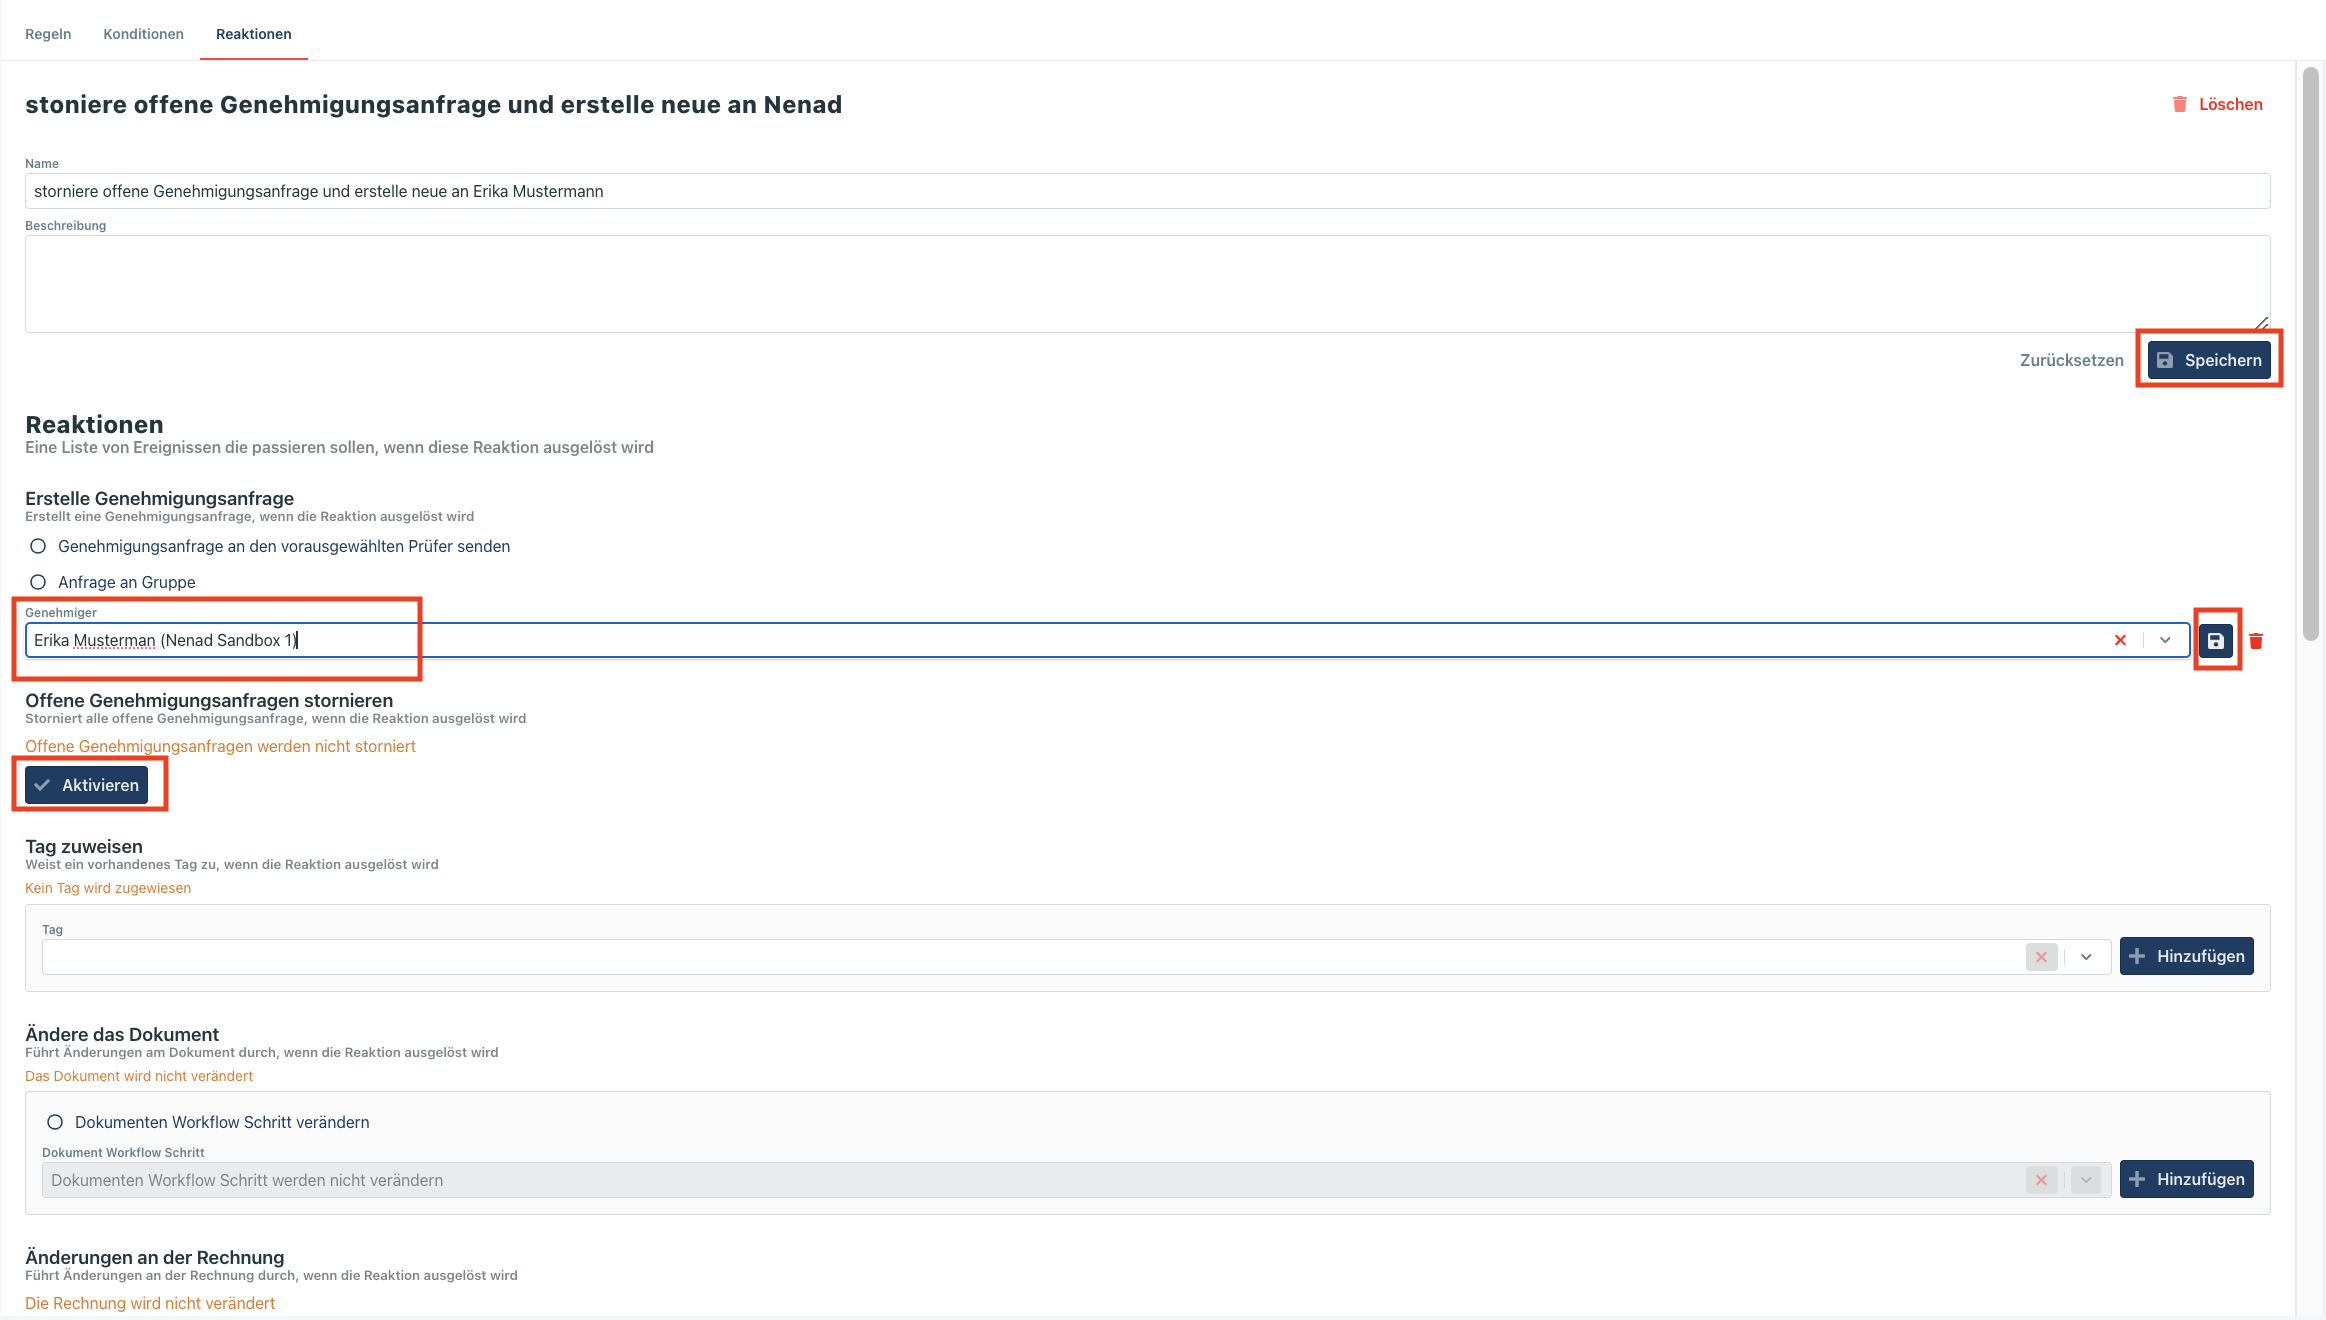Open the Tag dropdown
The height and width of the screenshot is (1320, 2326).
2086,957
